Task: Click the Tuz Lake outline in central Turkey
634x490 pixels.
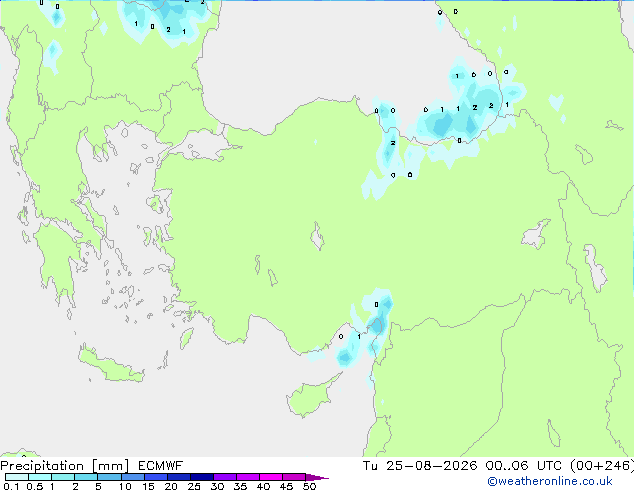Action: (317, 236)
